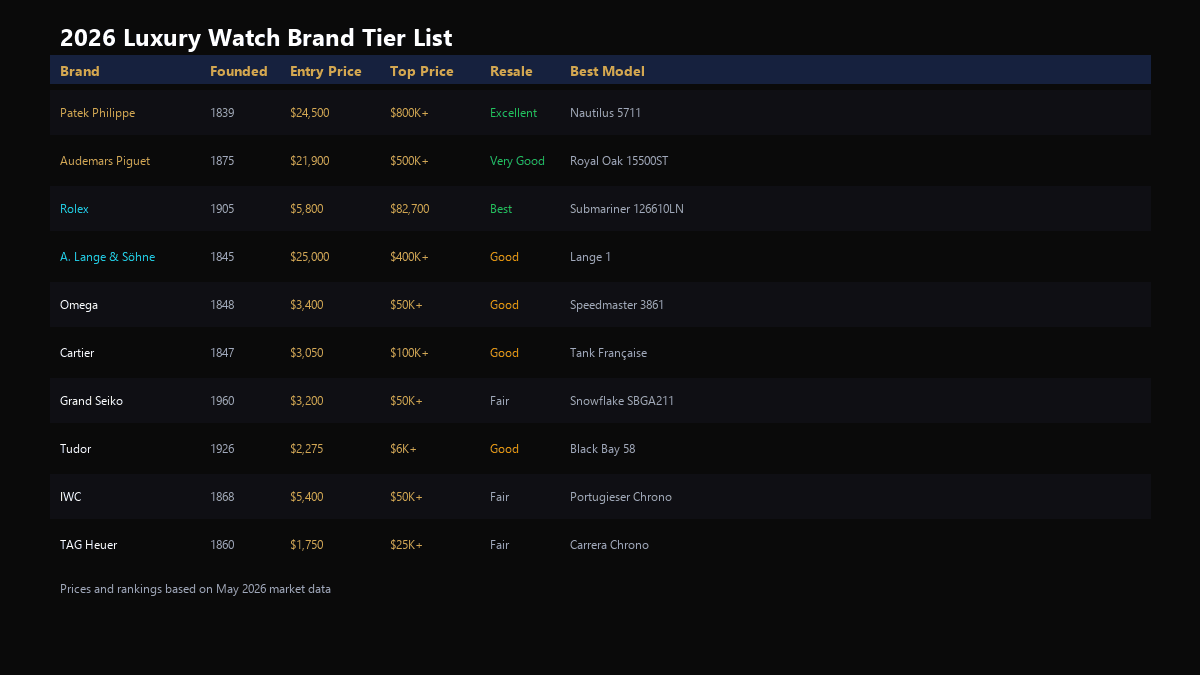Screen dimensions: 1200x675
Task: Click Tudor's Good resale rating
Action: coord(504,449)
